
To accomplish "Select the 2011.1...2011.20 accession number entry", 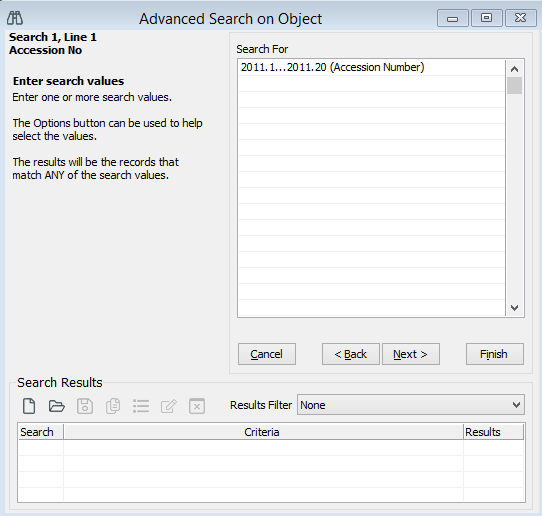I will click(372, 67).
